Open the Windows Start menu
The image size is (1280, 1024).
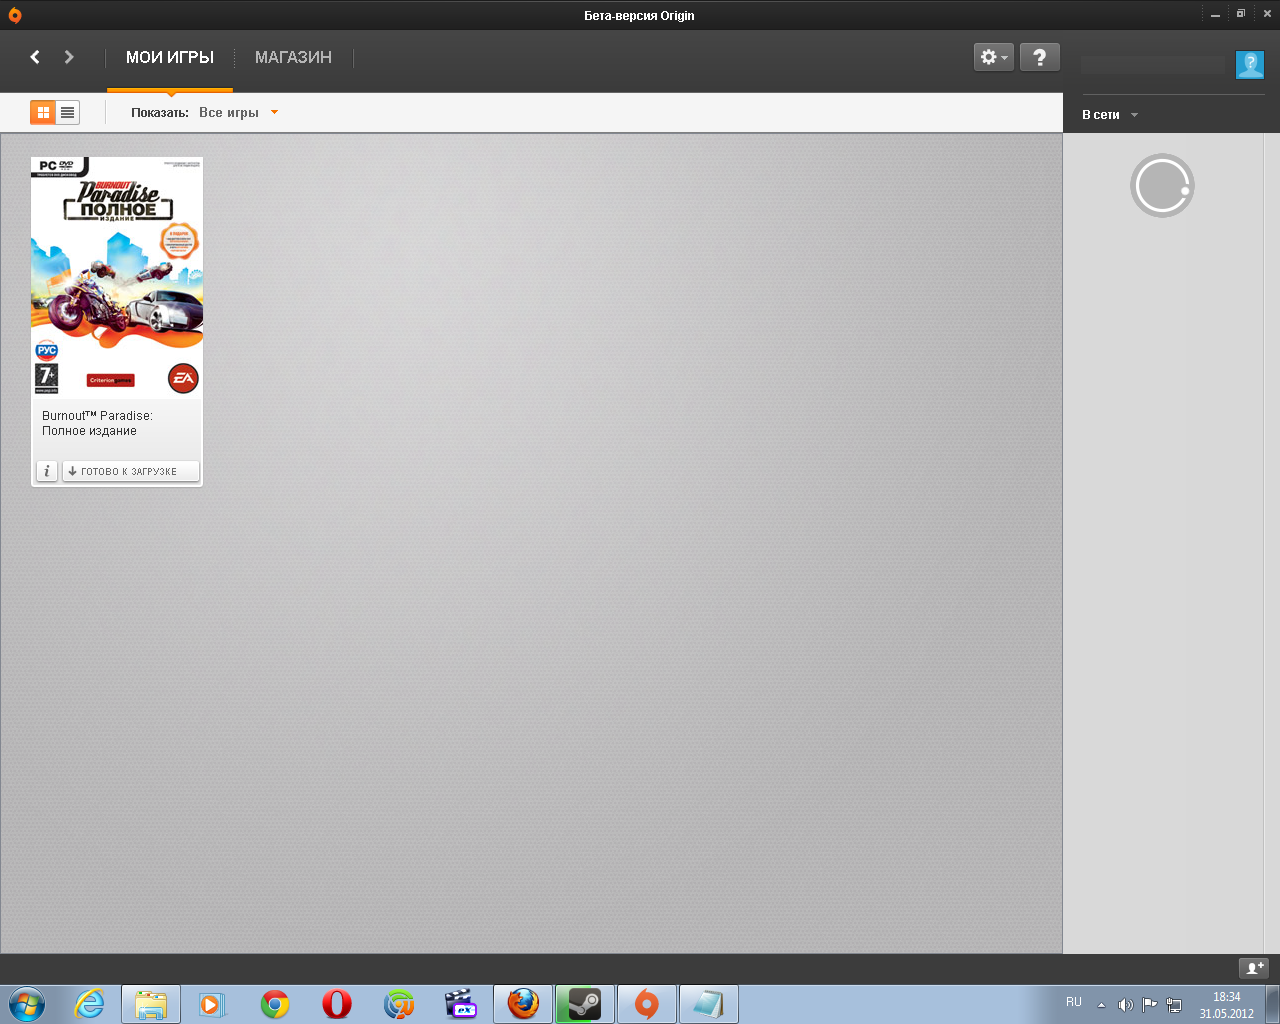pos(27,1004)
